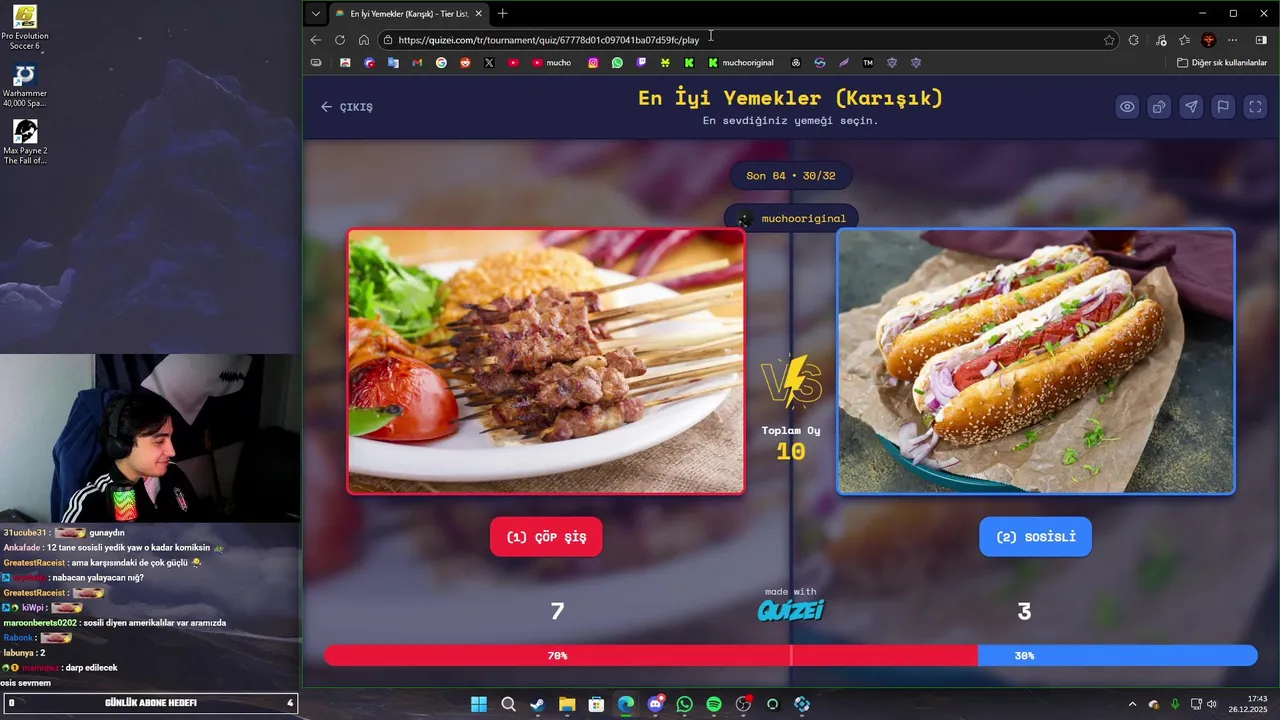Open browser settings and more menu

pyautogui.click(x=1233, y=40)
